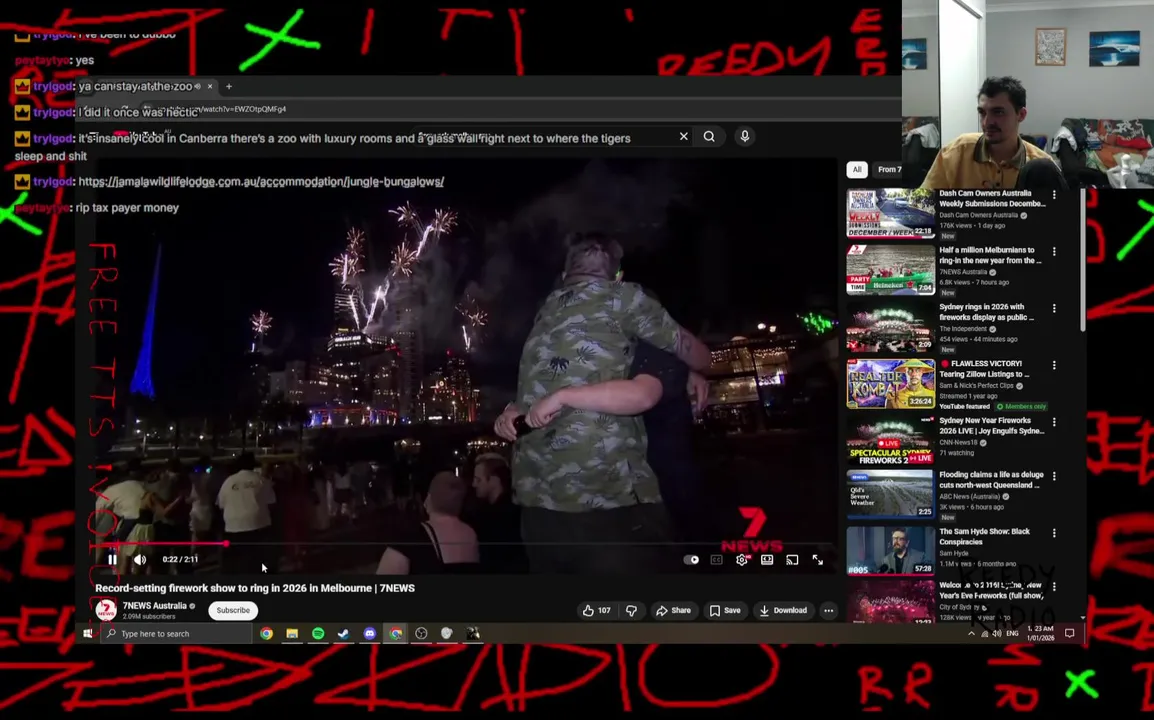Open Steam from taskbar
This screenshot has width=1154, height=720.
pyautogui.click(x=344, y=633)
